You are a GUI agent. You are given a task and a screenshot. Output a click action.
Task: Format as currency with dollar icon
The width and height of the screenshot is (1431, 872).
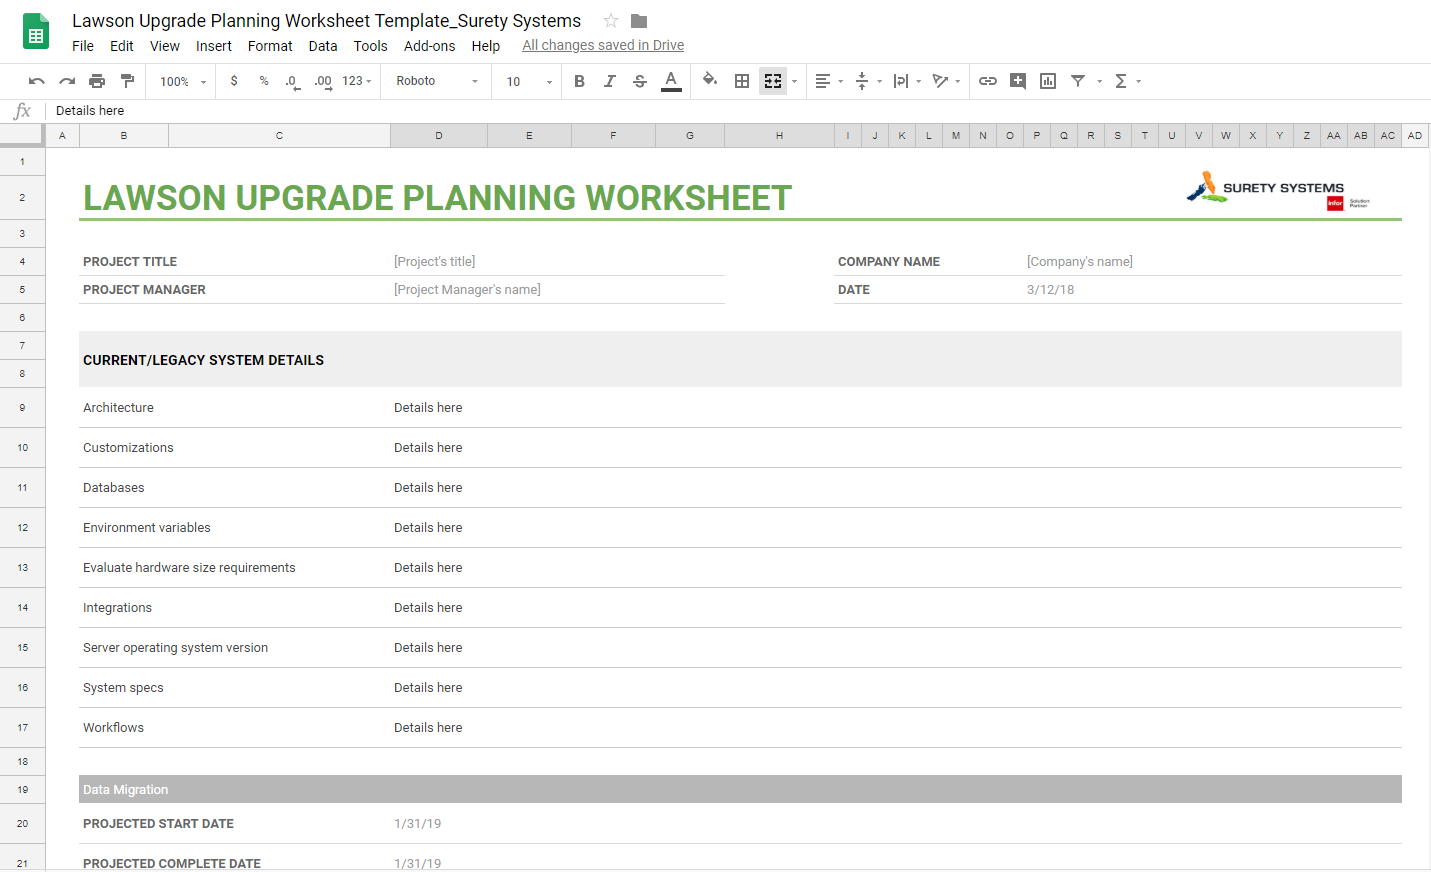(x=234, y=81)
